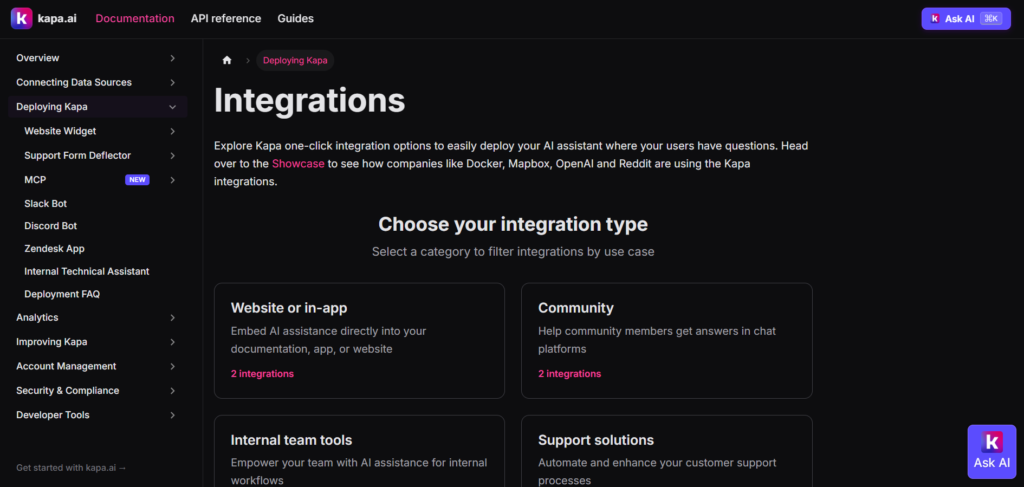Click Deploying Kapa in sidebar
This screenshot has width=1024, height=487.
pyautogui.click(x=52, y=107)
